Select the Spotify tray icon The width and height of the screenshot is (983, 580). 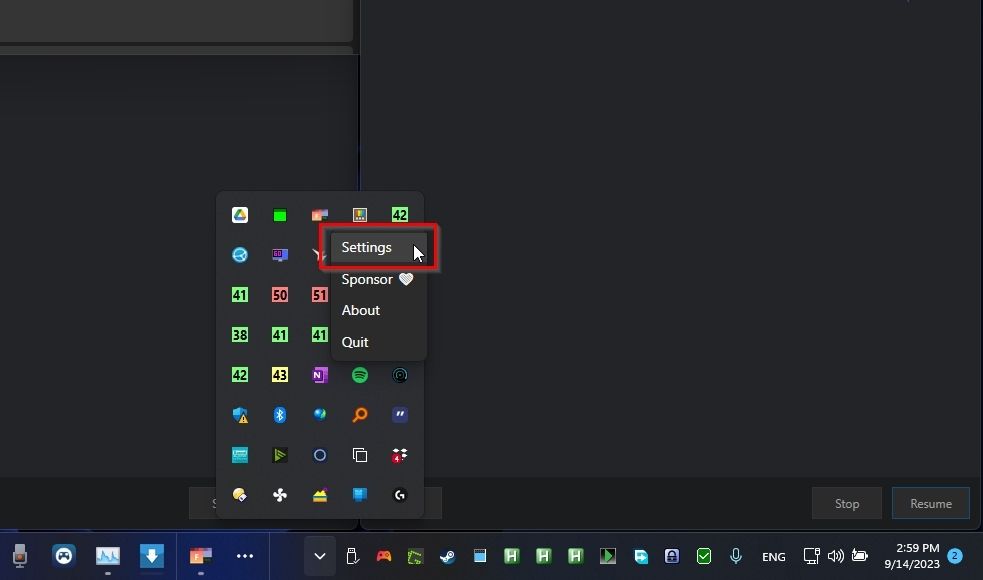pos(359,374)
